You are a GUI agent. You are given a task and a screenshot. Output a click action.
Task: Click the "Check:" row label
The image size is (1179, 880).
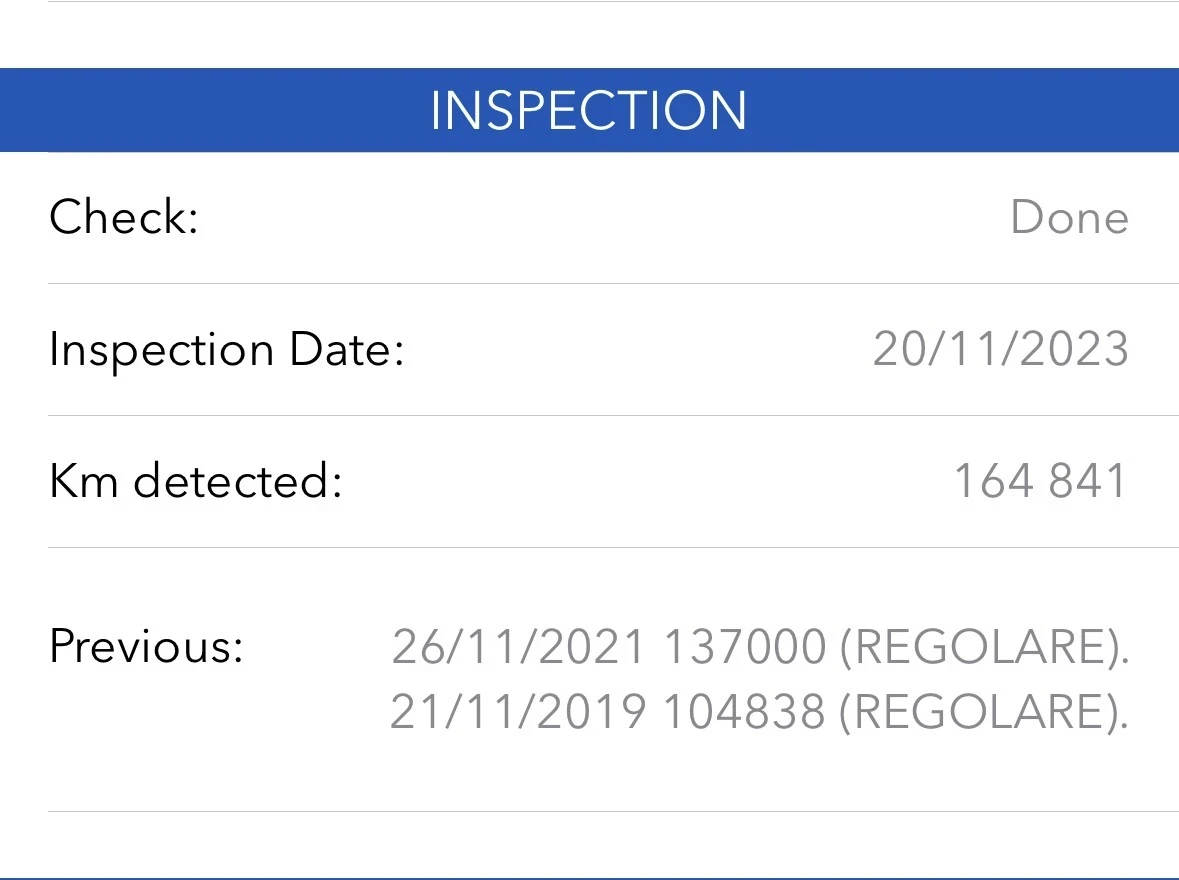124,217
